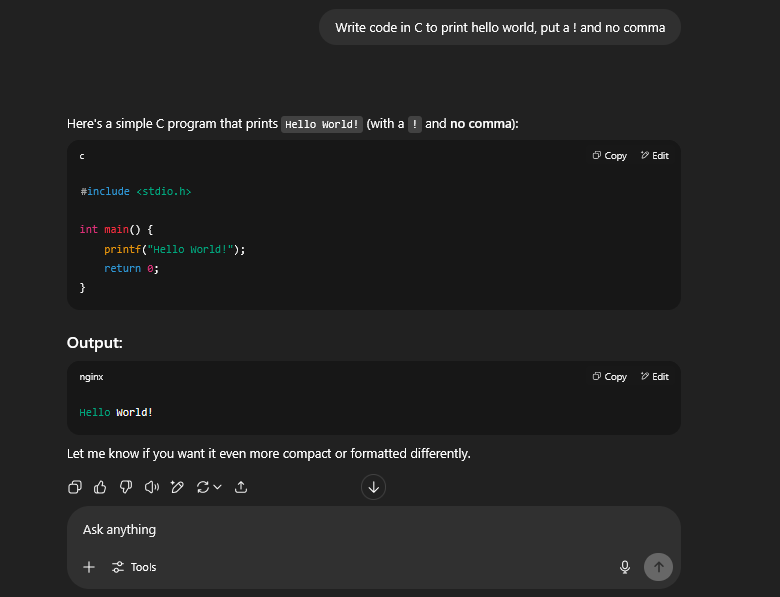This screenshot has width=780, height=597.
Task: Click the 'c' language label
Action: 82,156
